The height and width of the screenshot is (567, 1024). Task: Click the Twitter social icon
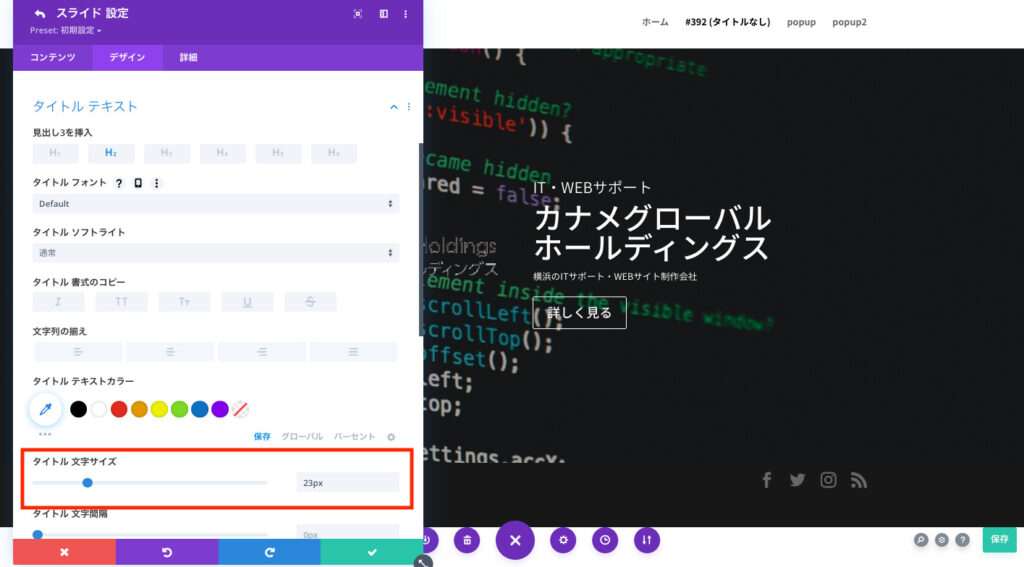pyautogui.click(x=797, y=480)
